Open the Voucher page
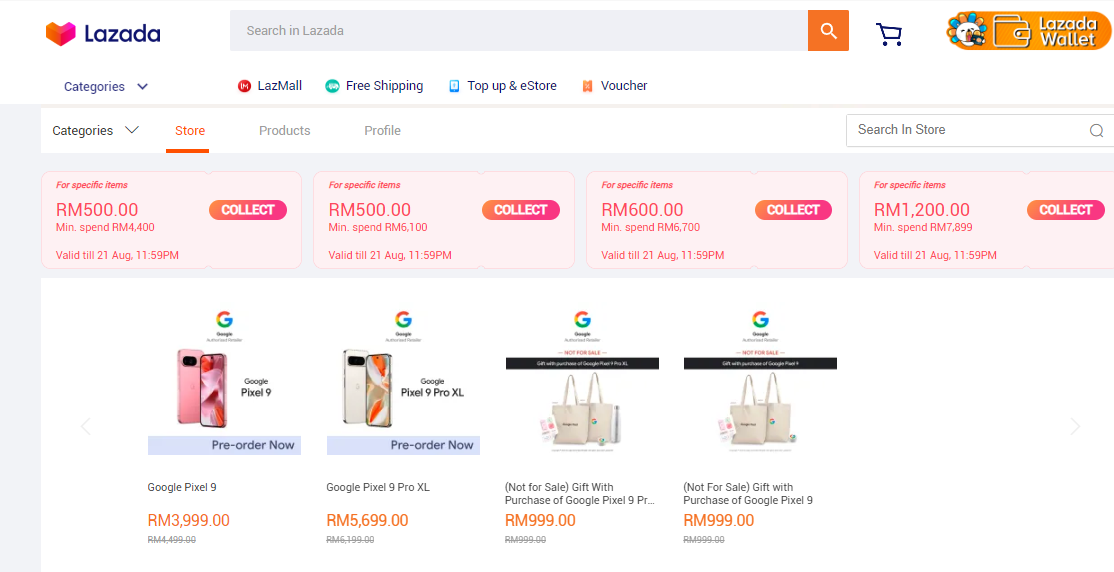The width and height of the screenshot is (1114, 572). click(x=614, y=86)
